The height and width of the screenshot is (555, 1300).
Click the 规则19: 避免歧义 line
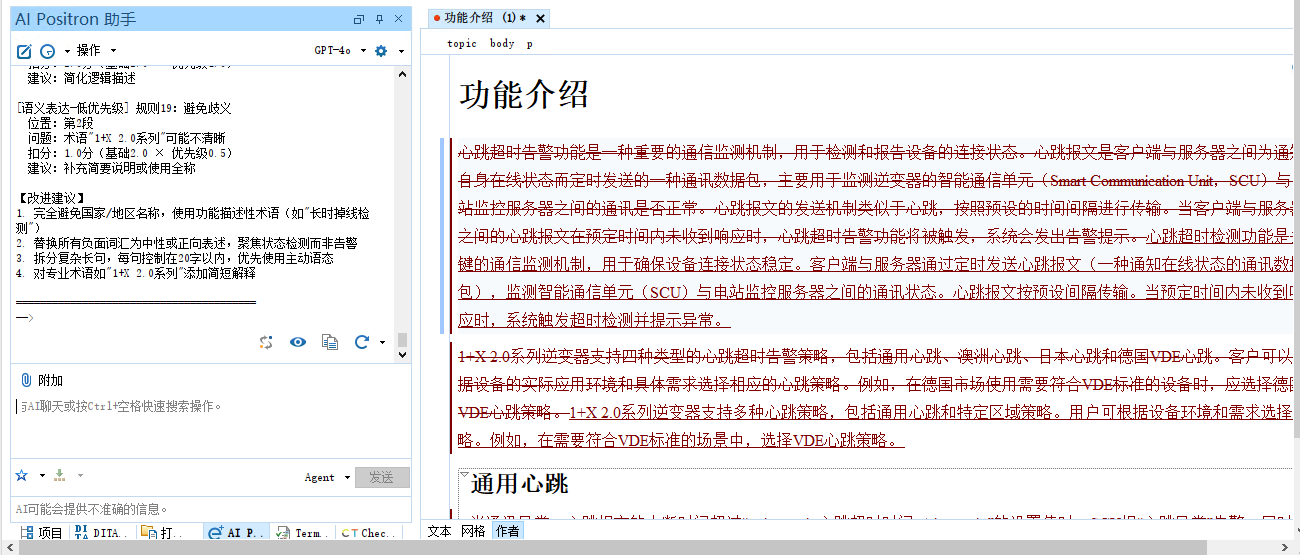pyautogui.click(x=184, y=108)
